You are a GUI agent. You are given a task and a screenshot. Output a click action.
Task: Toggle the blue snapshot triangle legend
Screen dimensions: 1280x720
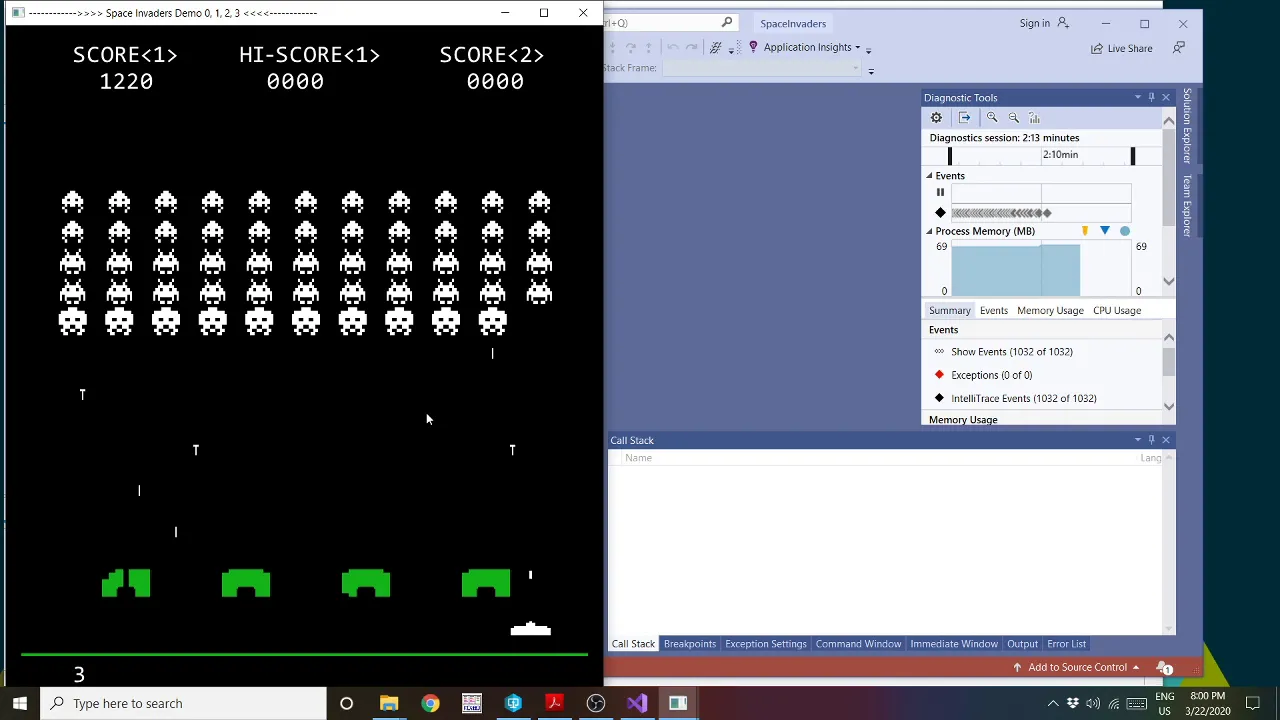[1105, 231]
